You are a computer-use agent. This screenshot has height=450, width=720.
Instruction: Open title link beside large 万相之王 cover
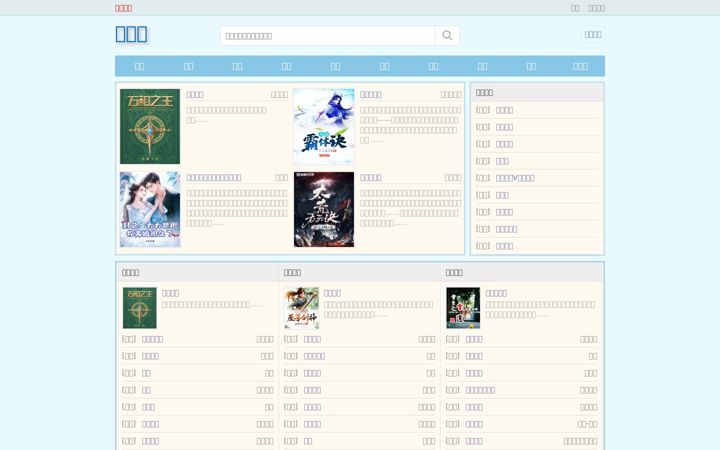pos(195,95)
